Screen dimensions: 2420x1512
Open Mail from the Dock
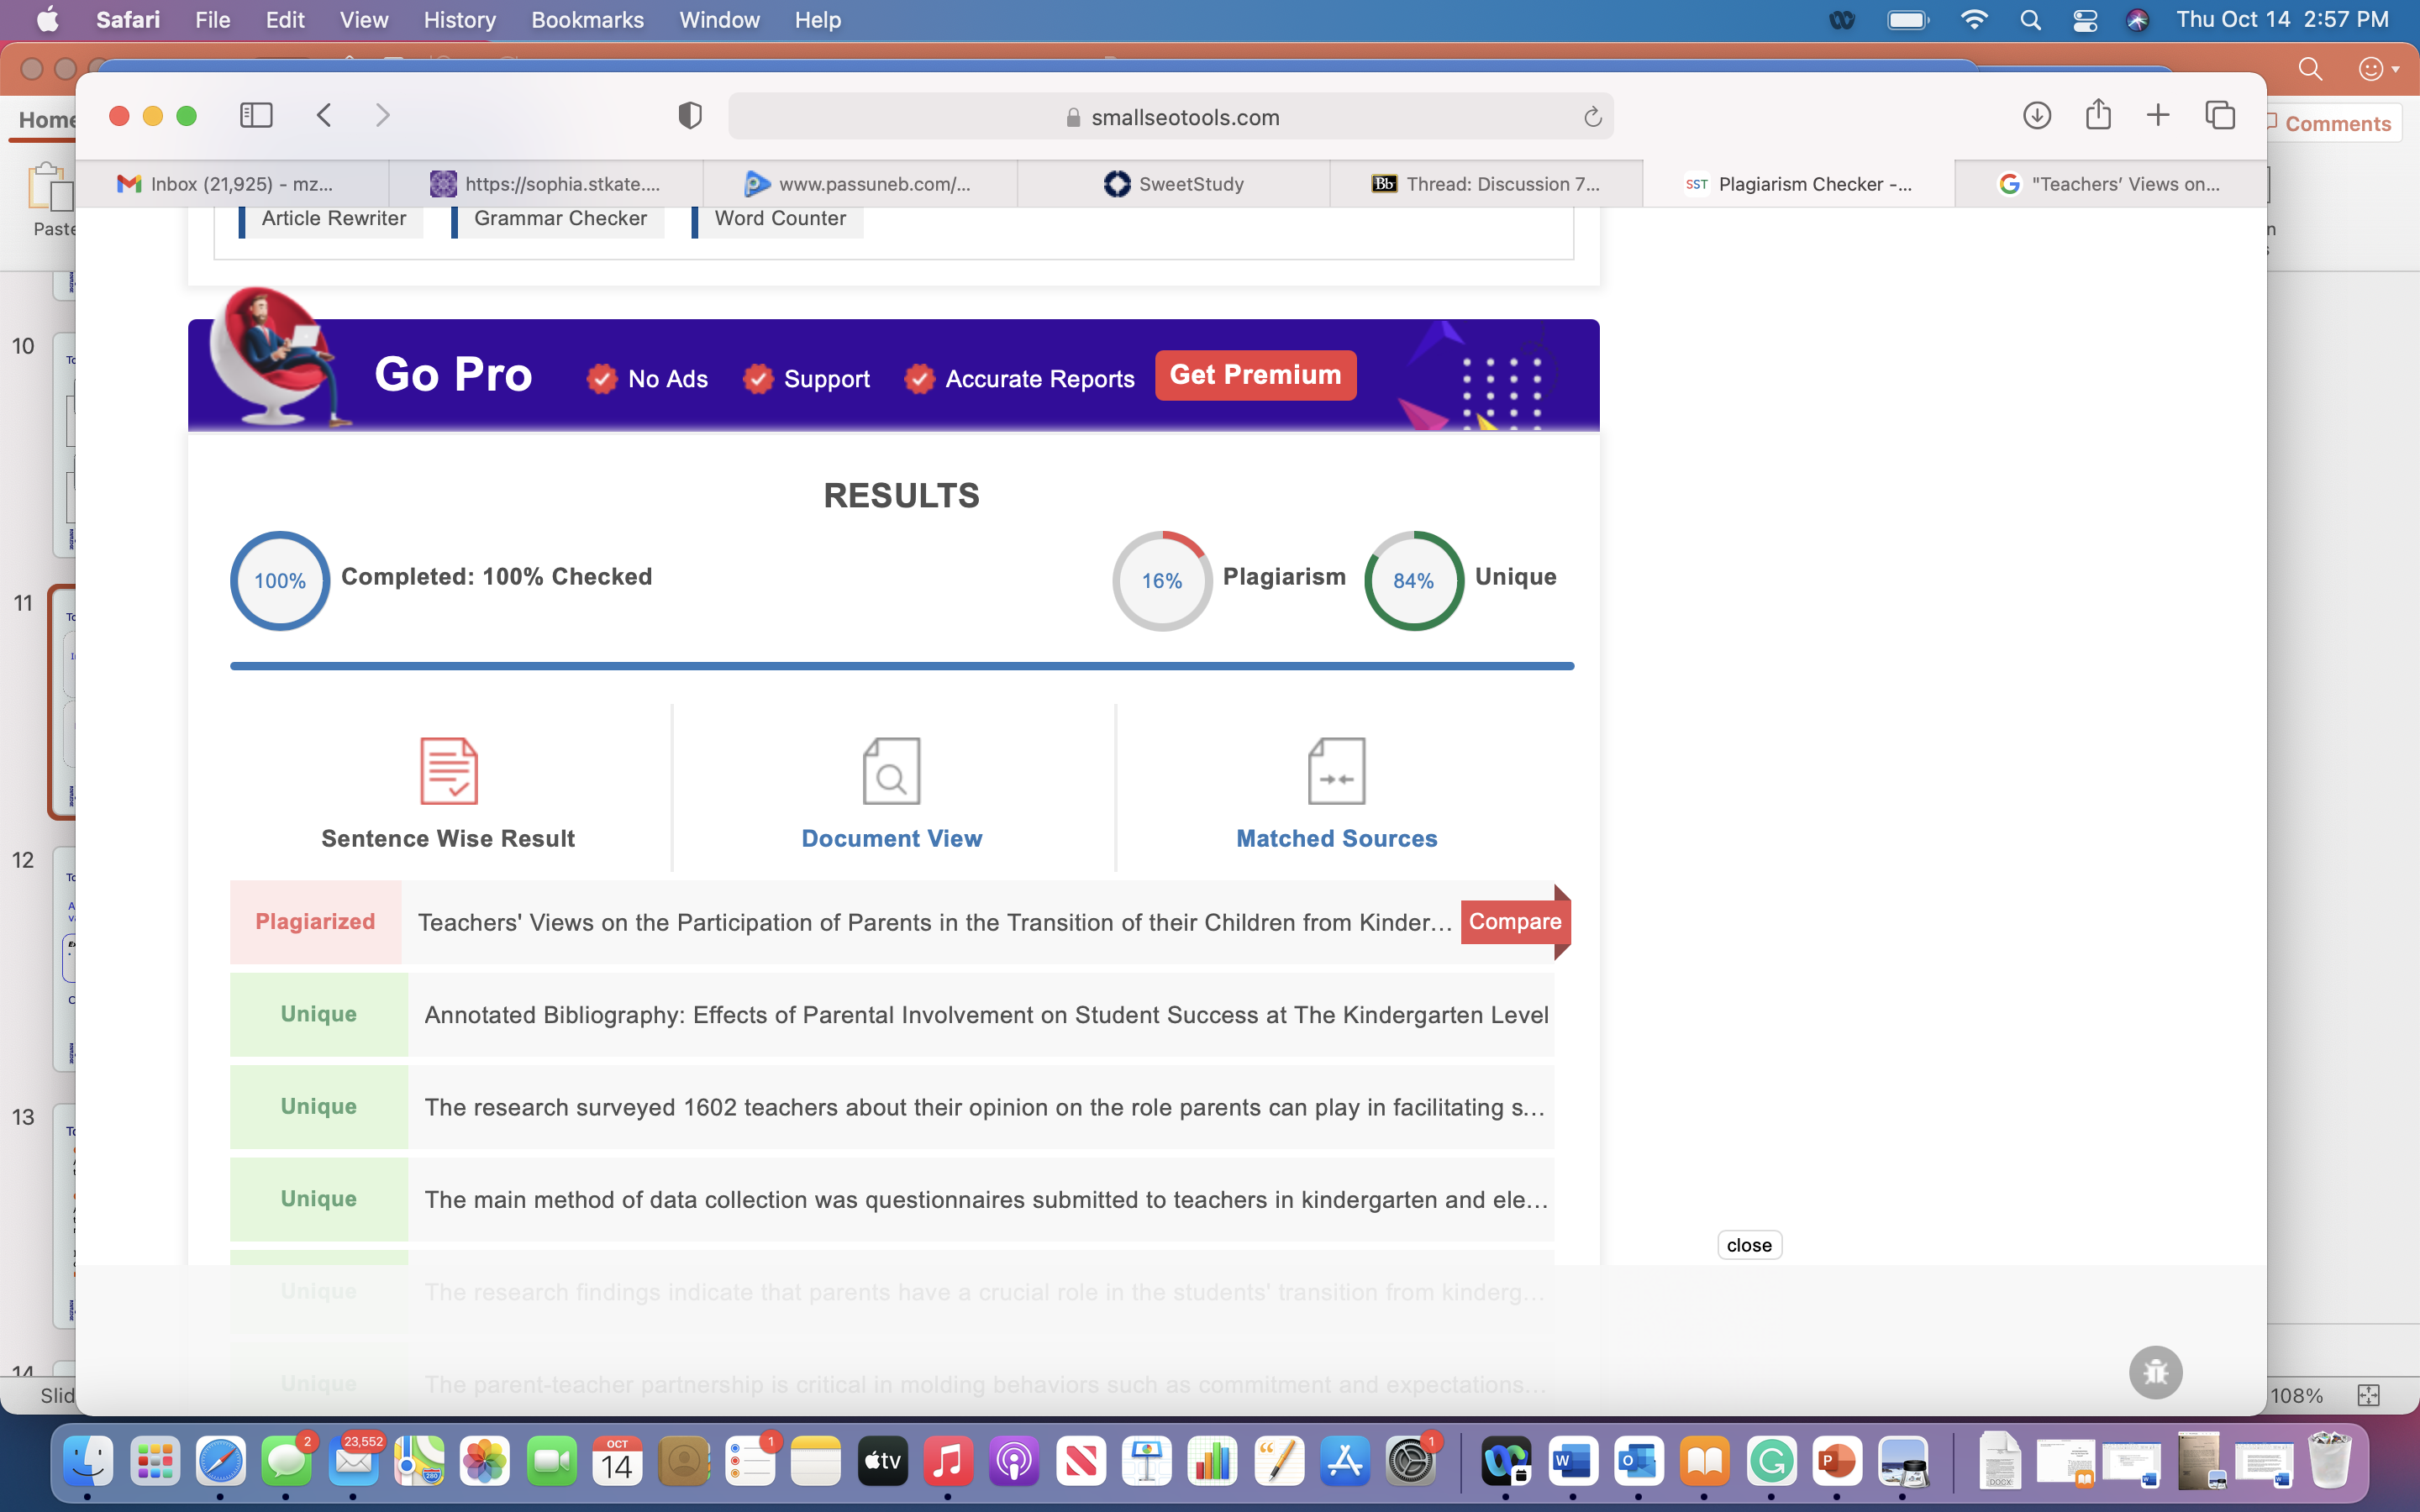coord(354,1462)
